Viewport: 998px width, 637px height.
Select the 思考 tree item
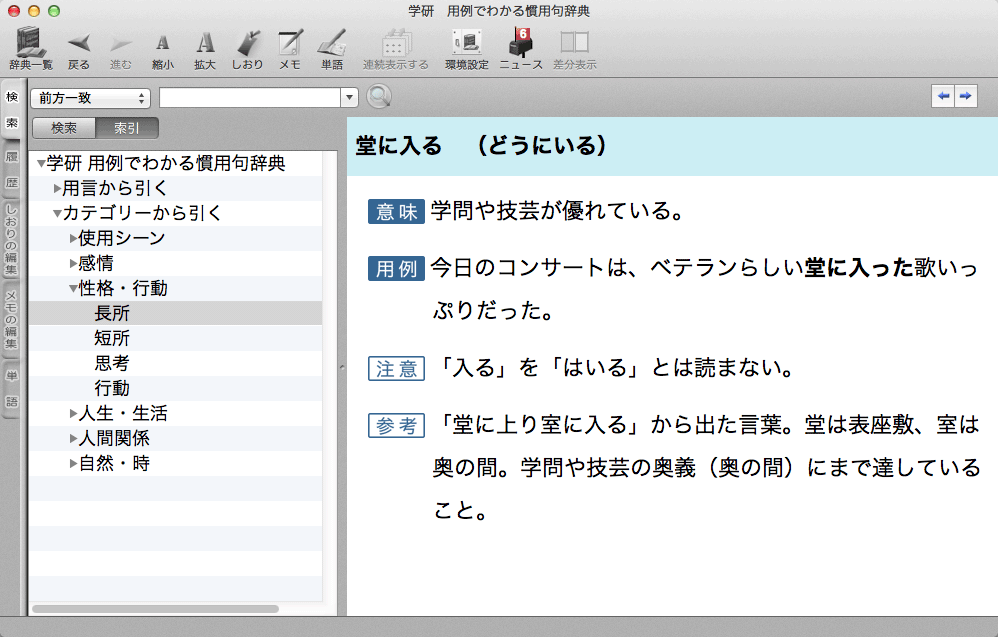176,363
